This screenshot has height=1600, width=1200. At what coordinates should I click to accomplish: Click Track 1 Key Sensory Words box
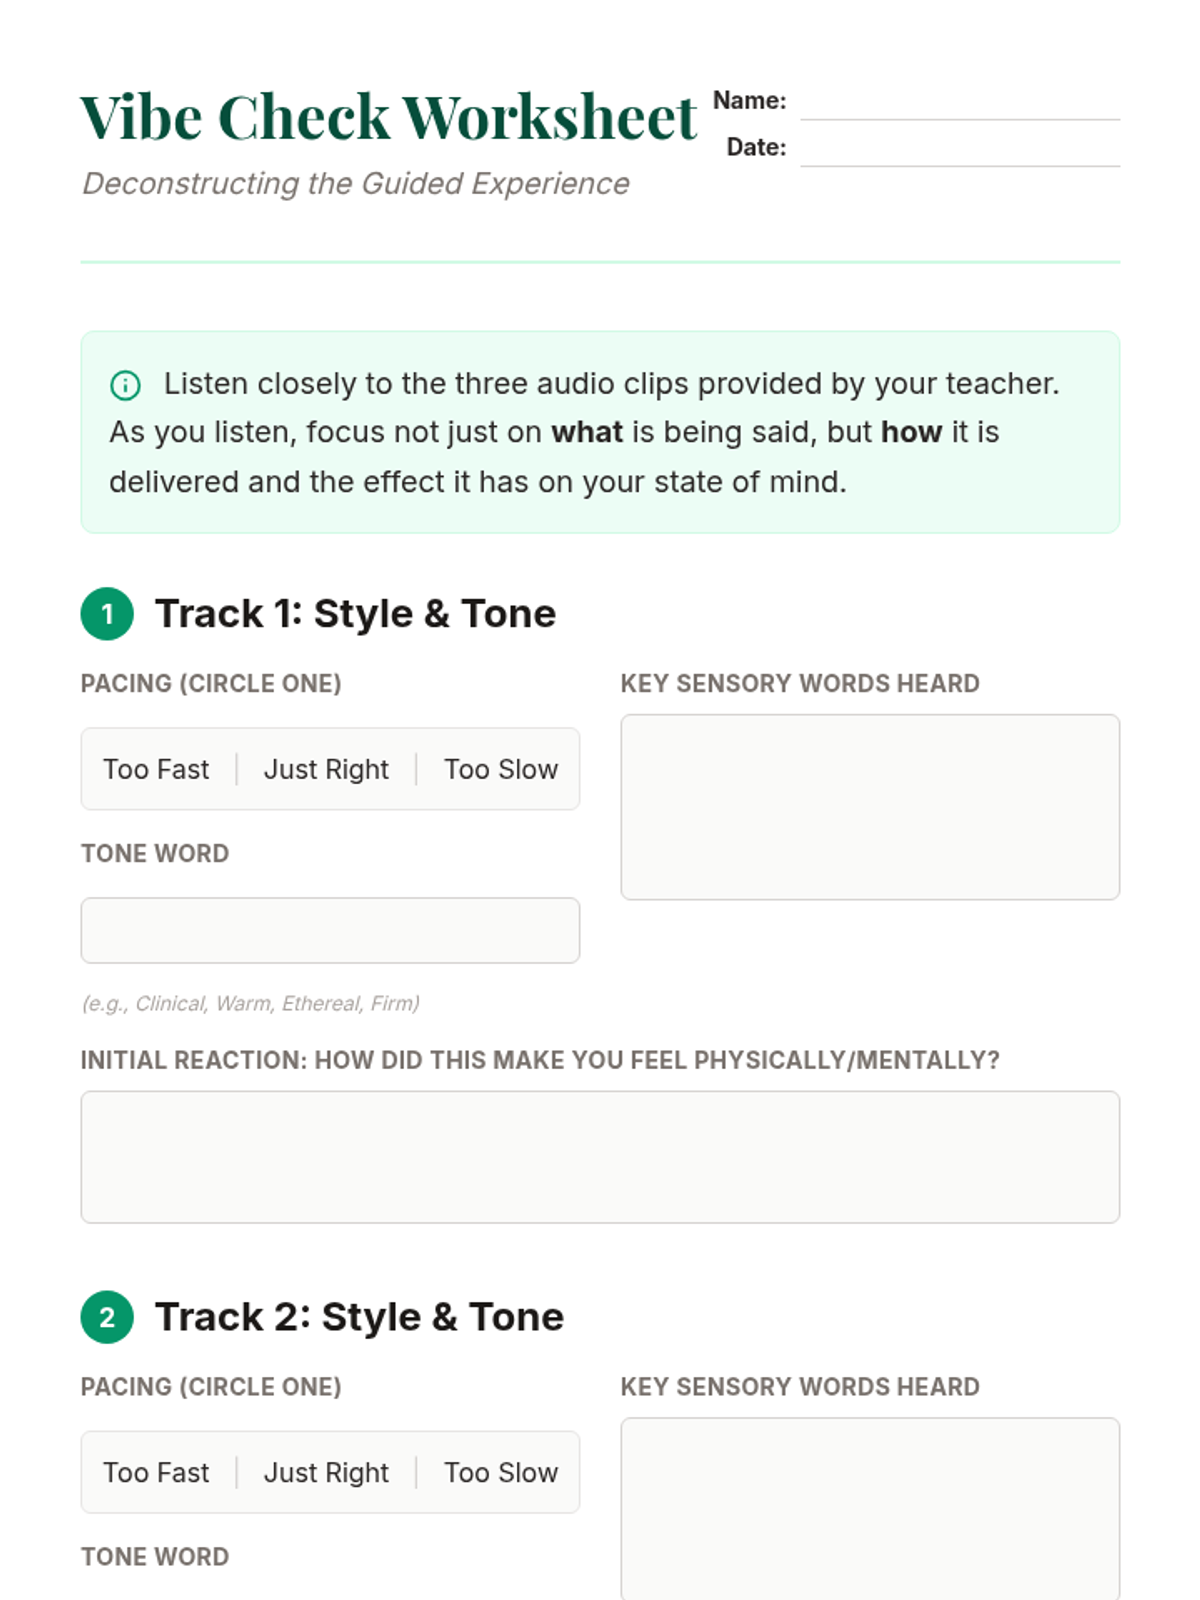pos(869,806)
